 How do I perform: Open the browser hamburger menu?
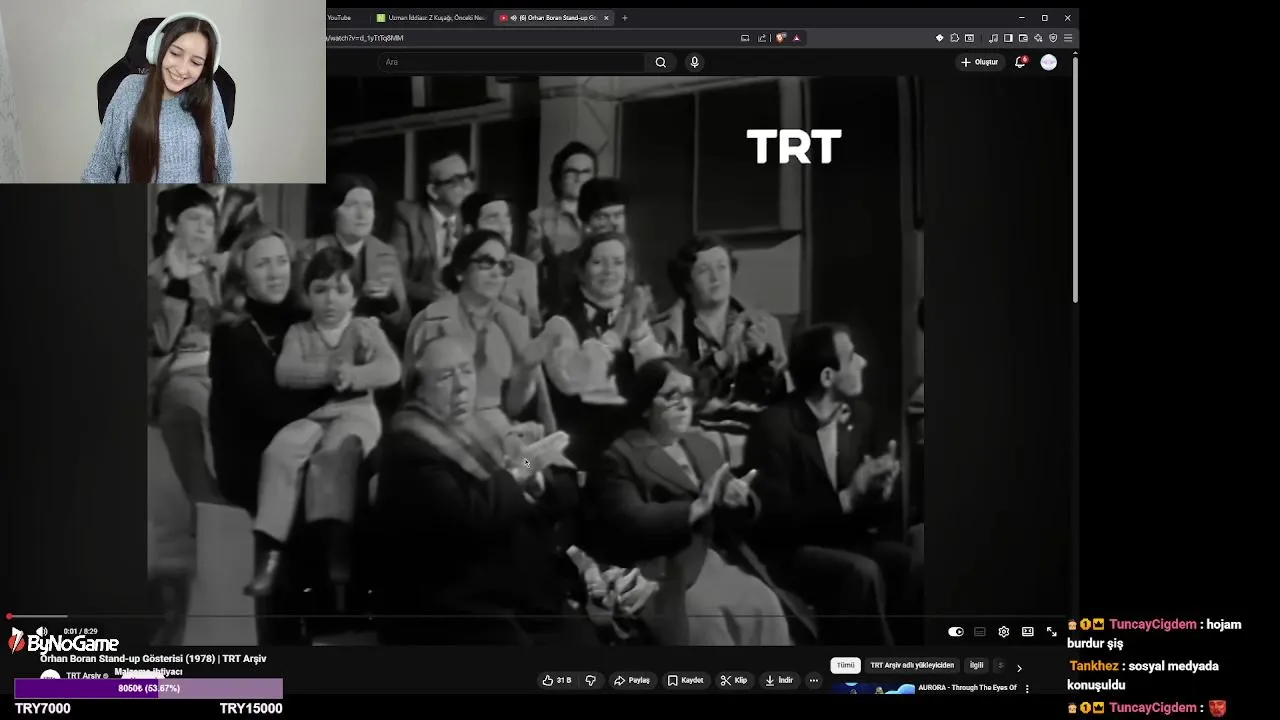click(1068, 38)
